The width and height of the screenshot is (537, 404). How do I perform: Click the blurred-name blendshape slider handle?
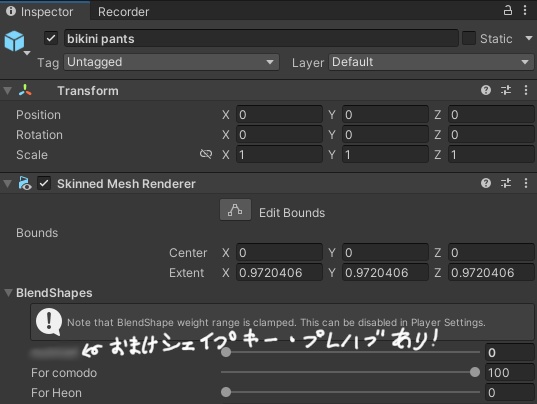coord(226,352)
